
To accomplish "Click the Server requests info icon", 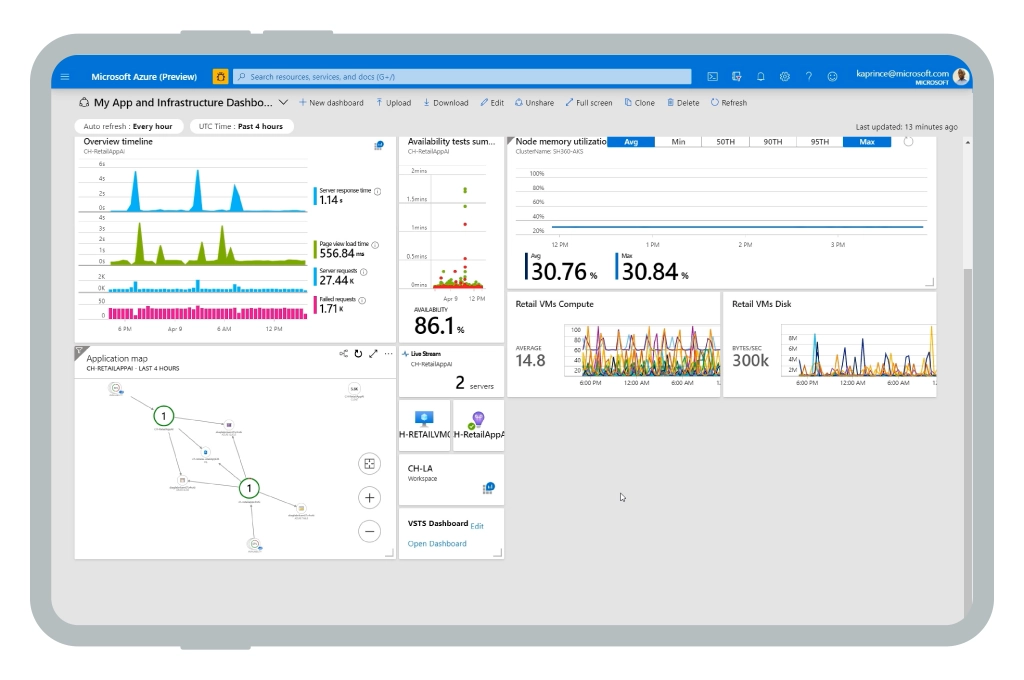I will coord(364,272).
